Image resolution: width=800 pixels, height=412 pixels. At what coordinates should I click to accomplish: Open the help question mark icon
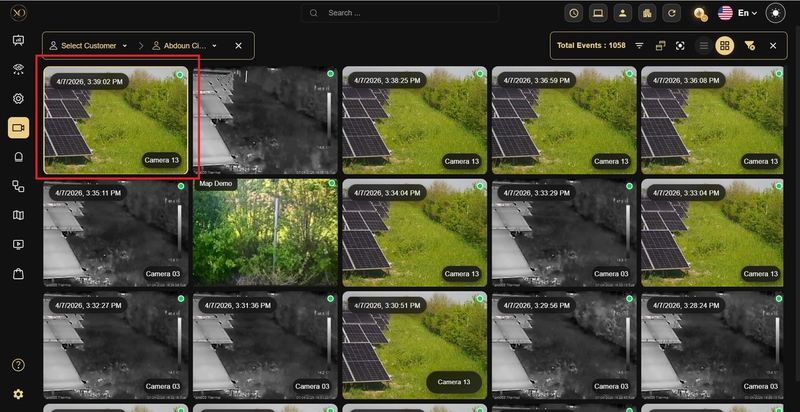(18, 365)
